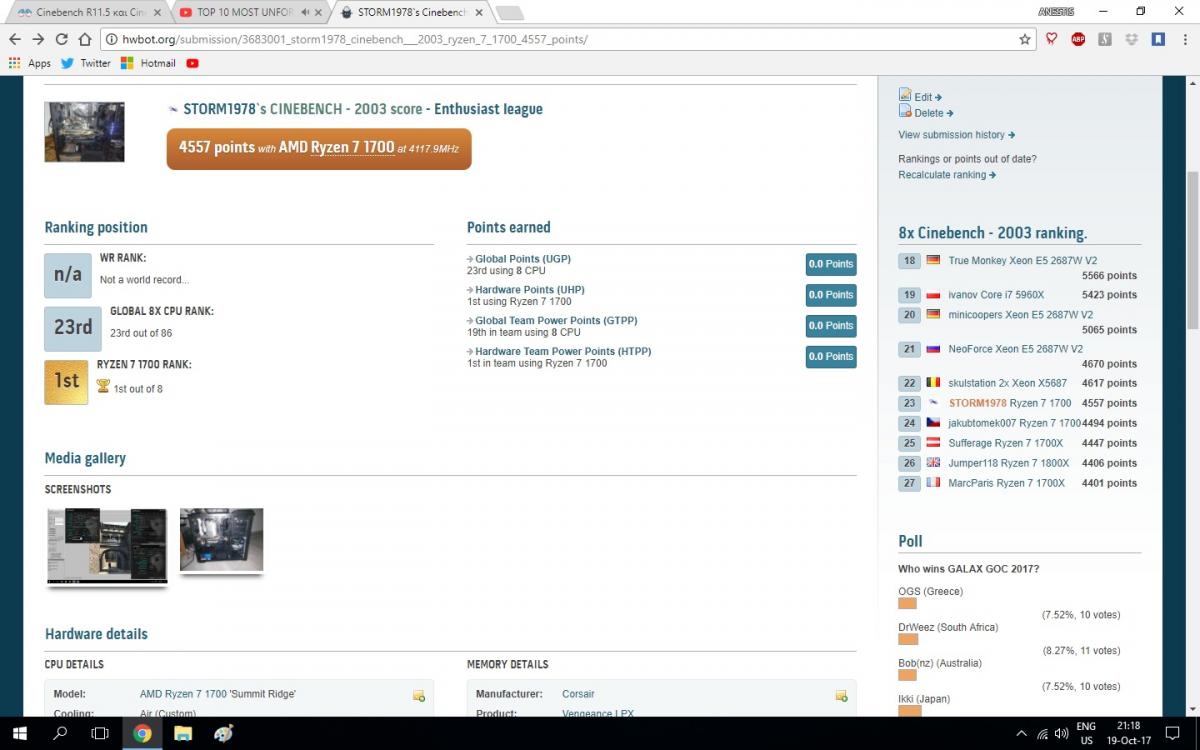This screenshot has height=750, width=1200.
Task: Open Sufferage Ryzen 7 1700X entry
Action: (x=1006, y=443)
